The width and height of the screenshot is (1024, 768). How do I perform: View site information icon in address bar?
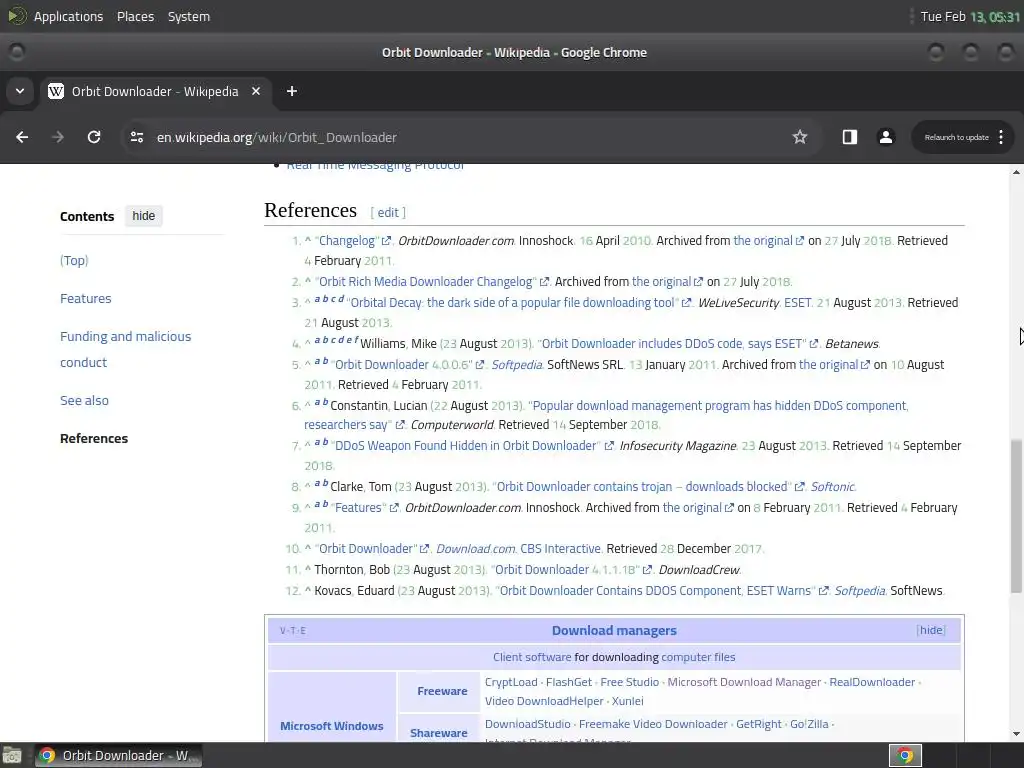(136, 137)
